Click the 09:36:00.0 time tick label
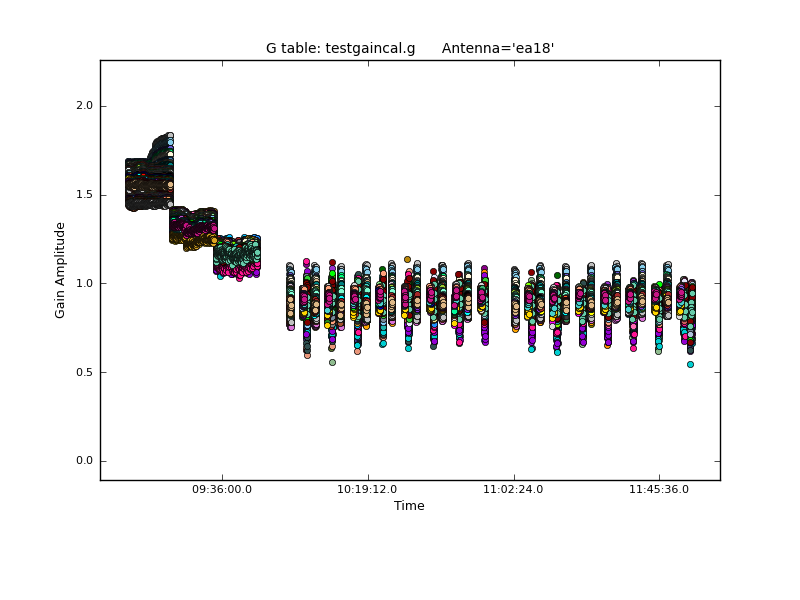Viewport: 800px width, 600px height. tap(222, 490)
